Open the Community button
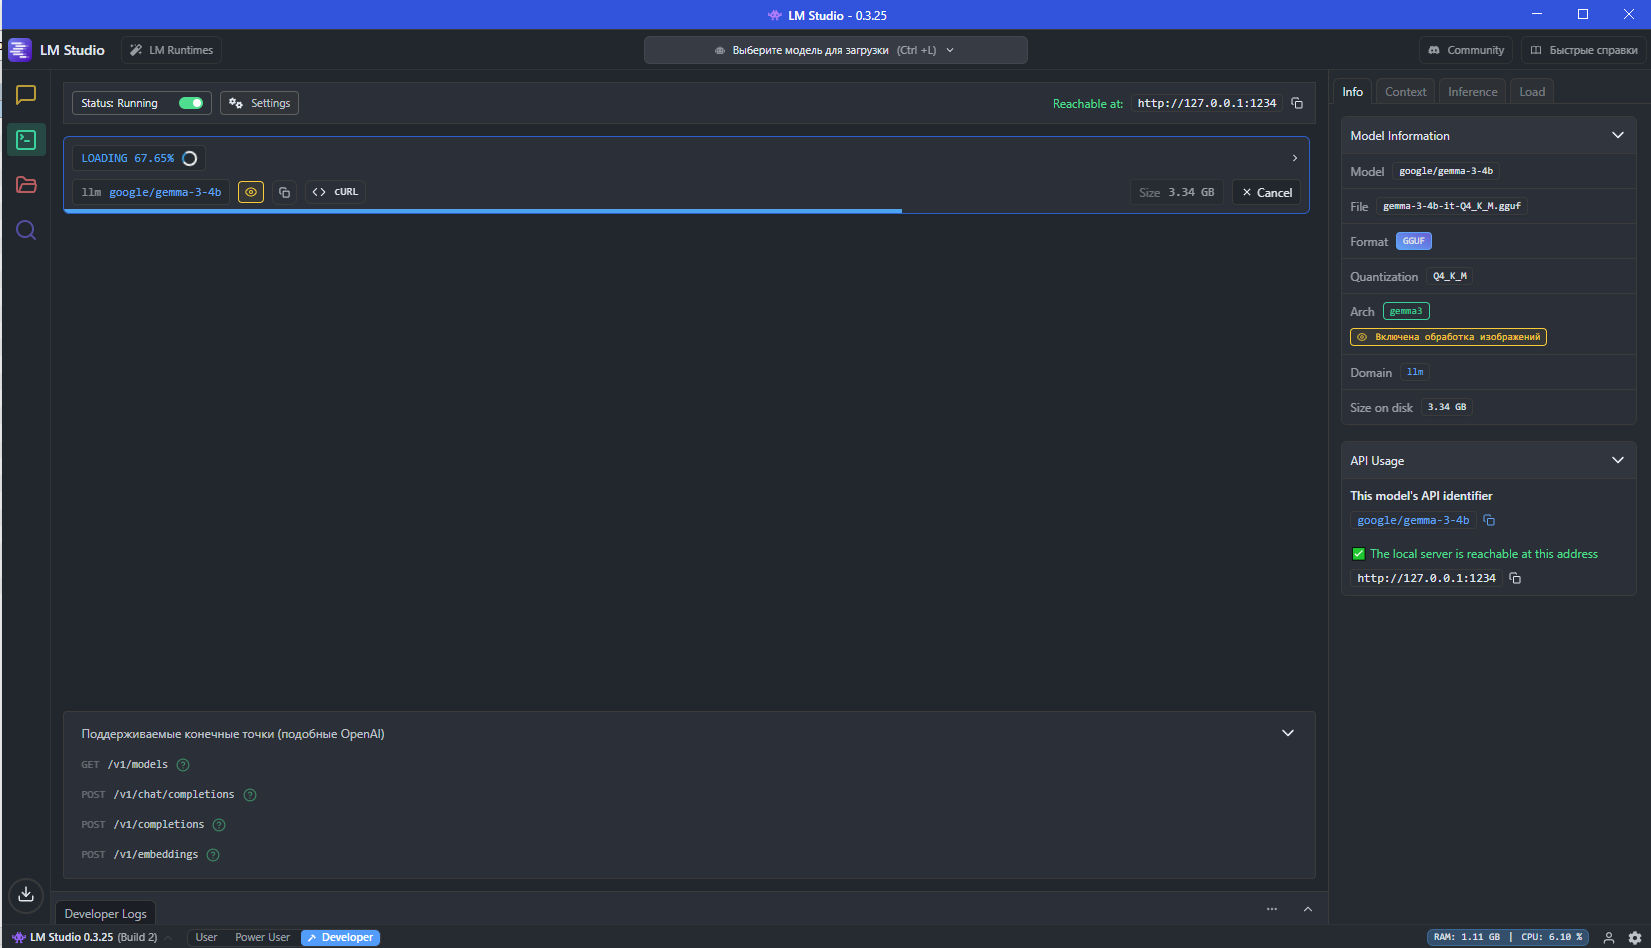This screenshot has width=1651, height=948. pos(1466,50)
